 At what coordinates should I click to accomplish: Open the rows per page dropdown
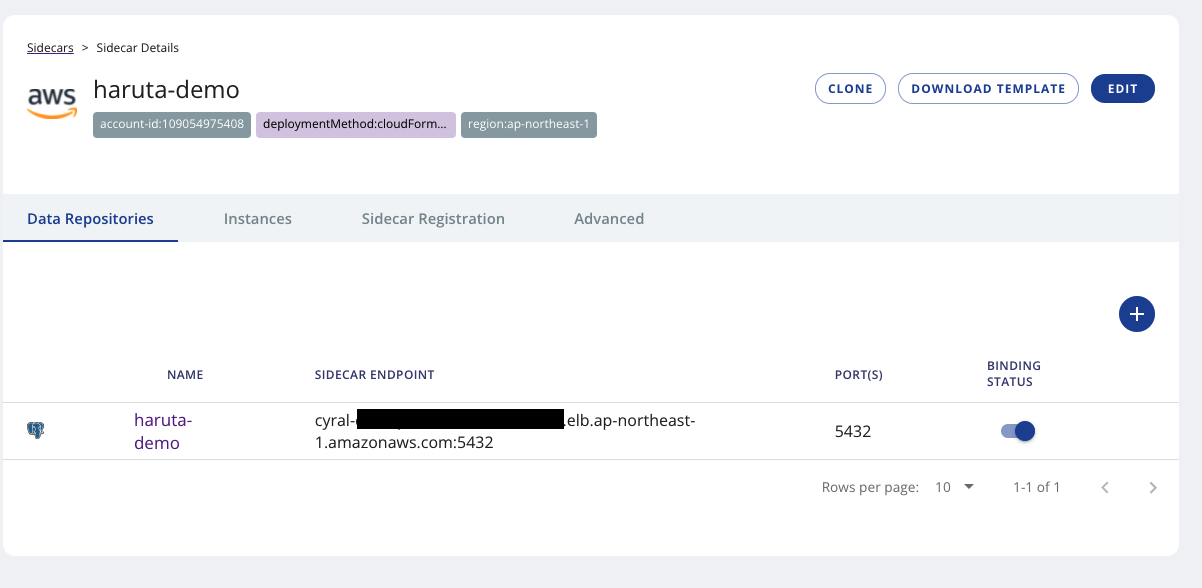point(950,487)
